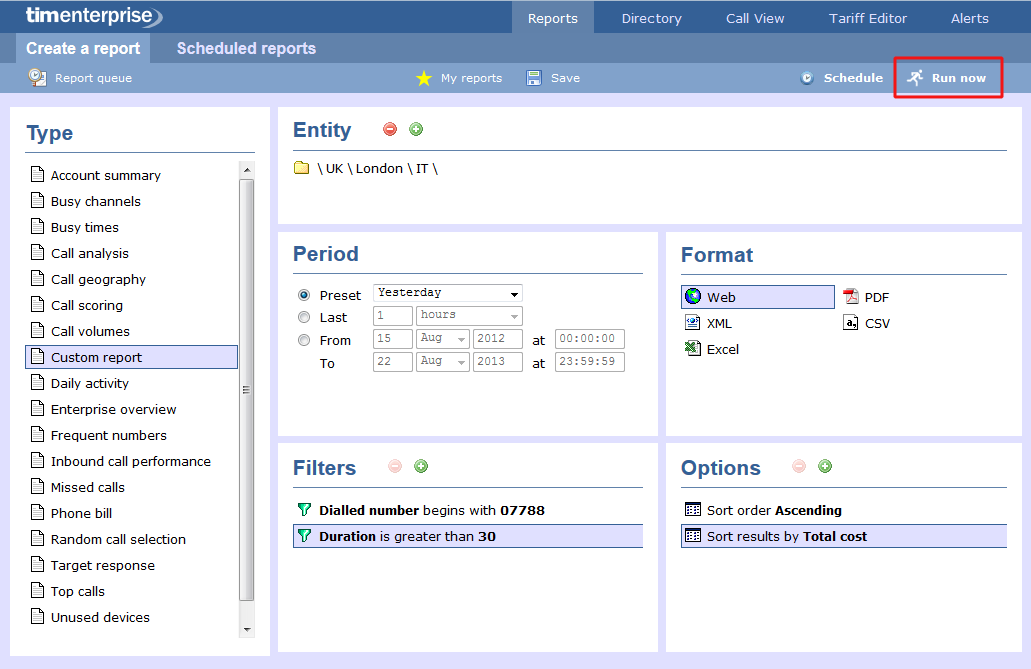Open the Scheduled reports tab

tap(246, 48)
